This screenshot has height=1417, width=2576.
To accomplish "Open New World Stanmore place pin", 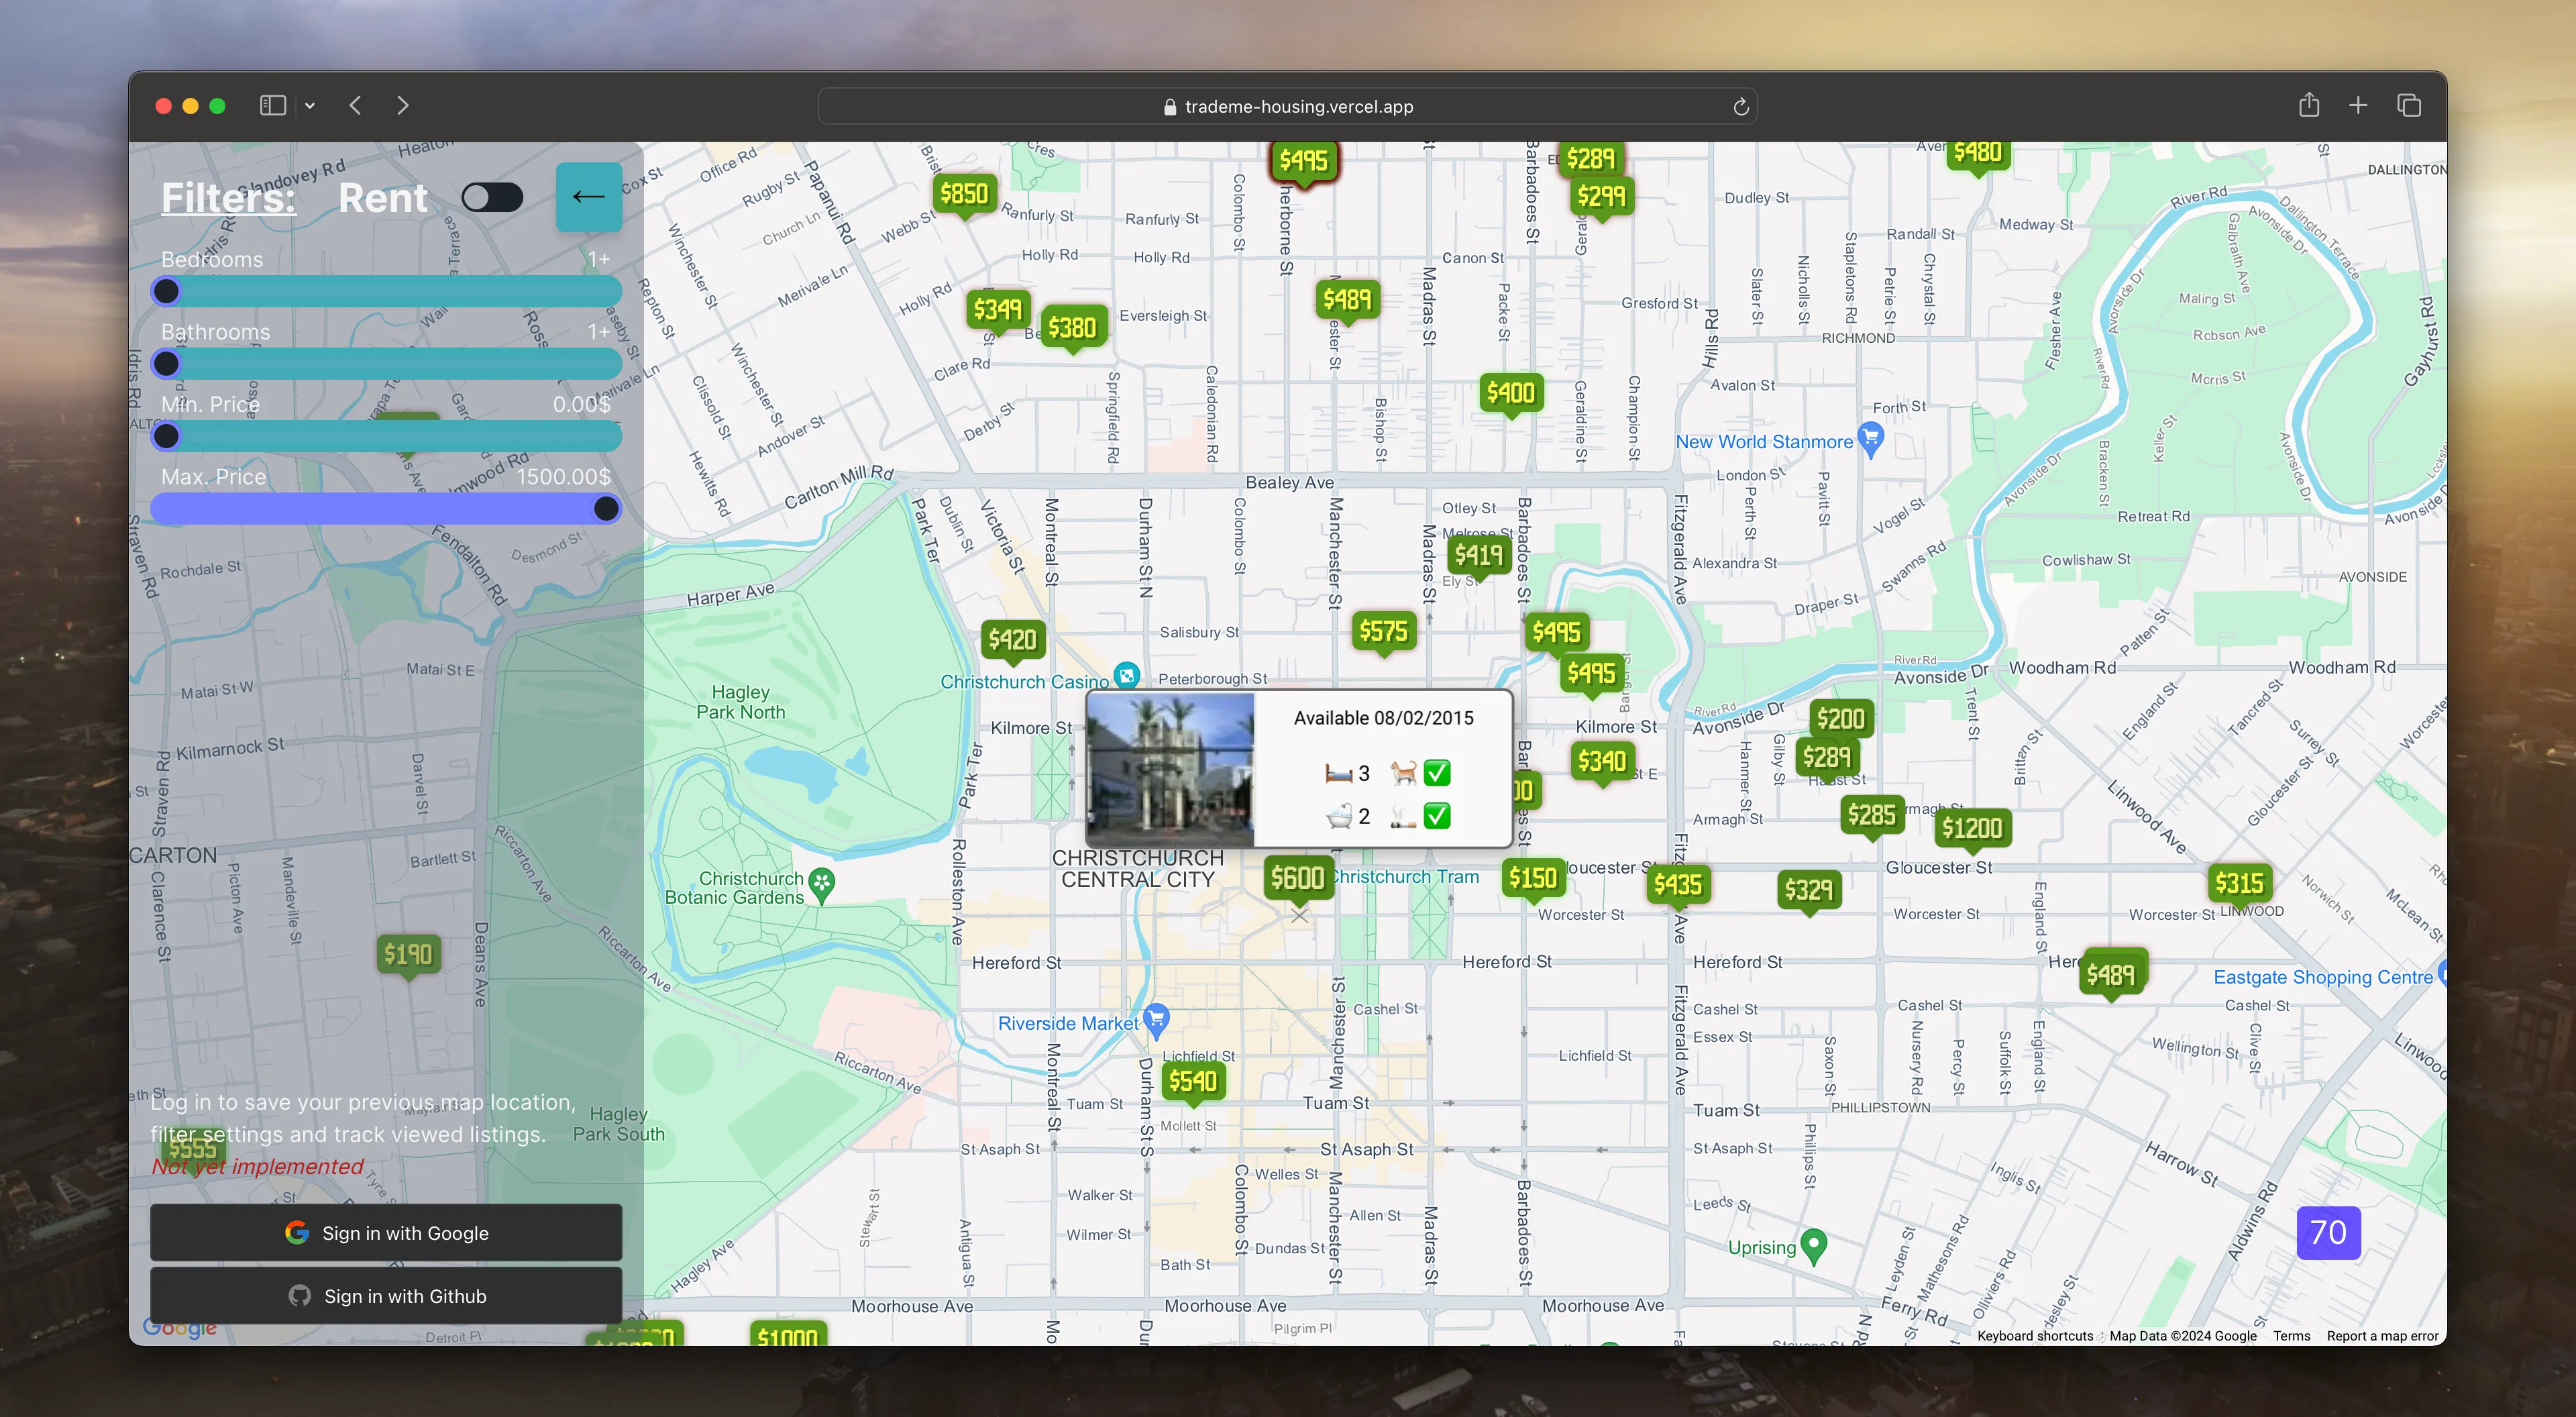I will pos(1871,438).
